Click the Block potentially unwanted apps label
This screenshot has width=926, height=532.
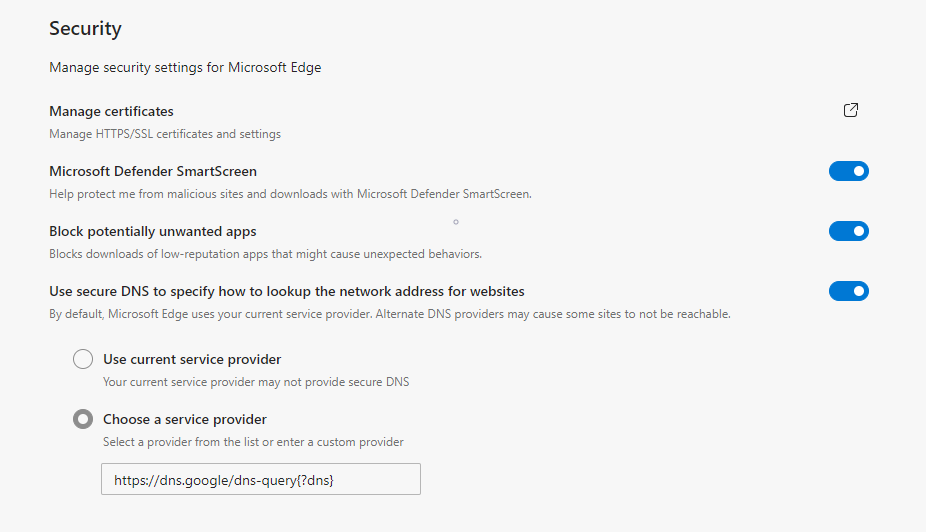coord(153,231)
